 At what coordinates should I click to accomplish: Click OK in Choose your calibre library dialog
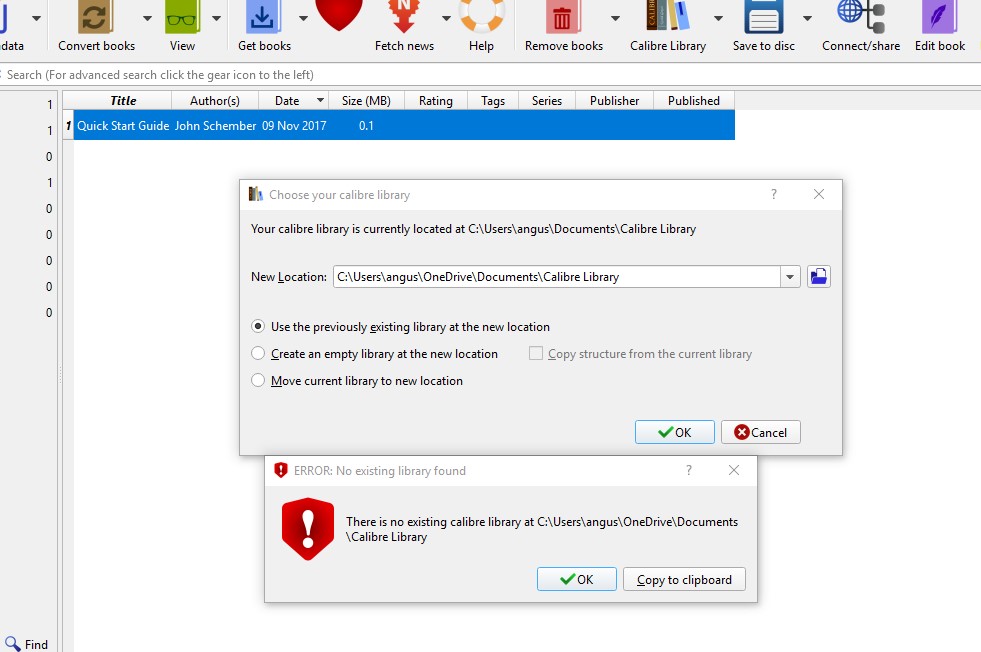pos(674,432)
